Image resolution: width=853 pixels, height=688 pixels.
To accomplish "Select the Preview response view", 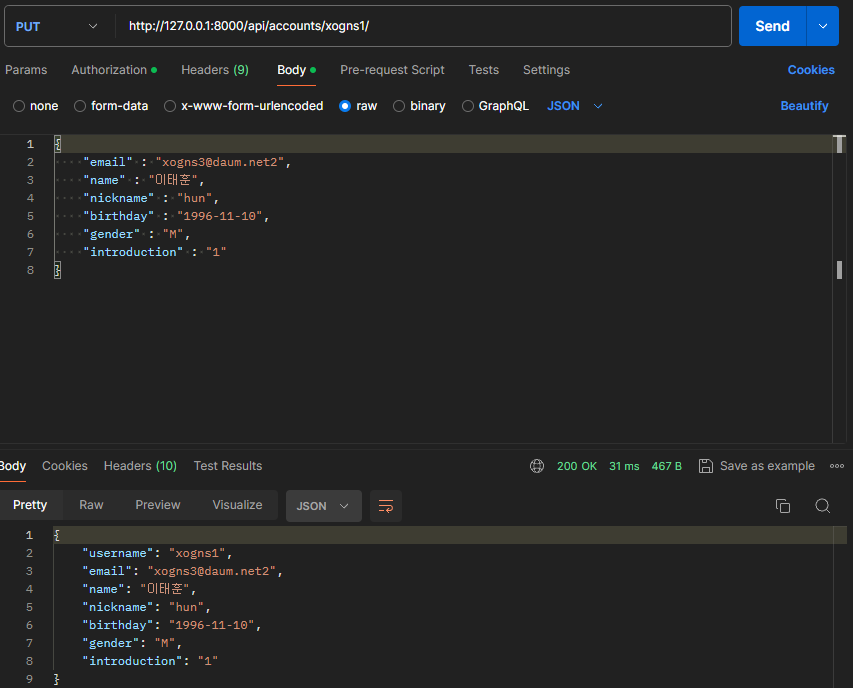I will pyautogui.click(x=158, y=505).
